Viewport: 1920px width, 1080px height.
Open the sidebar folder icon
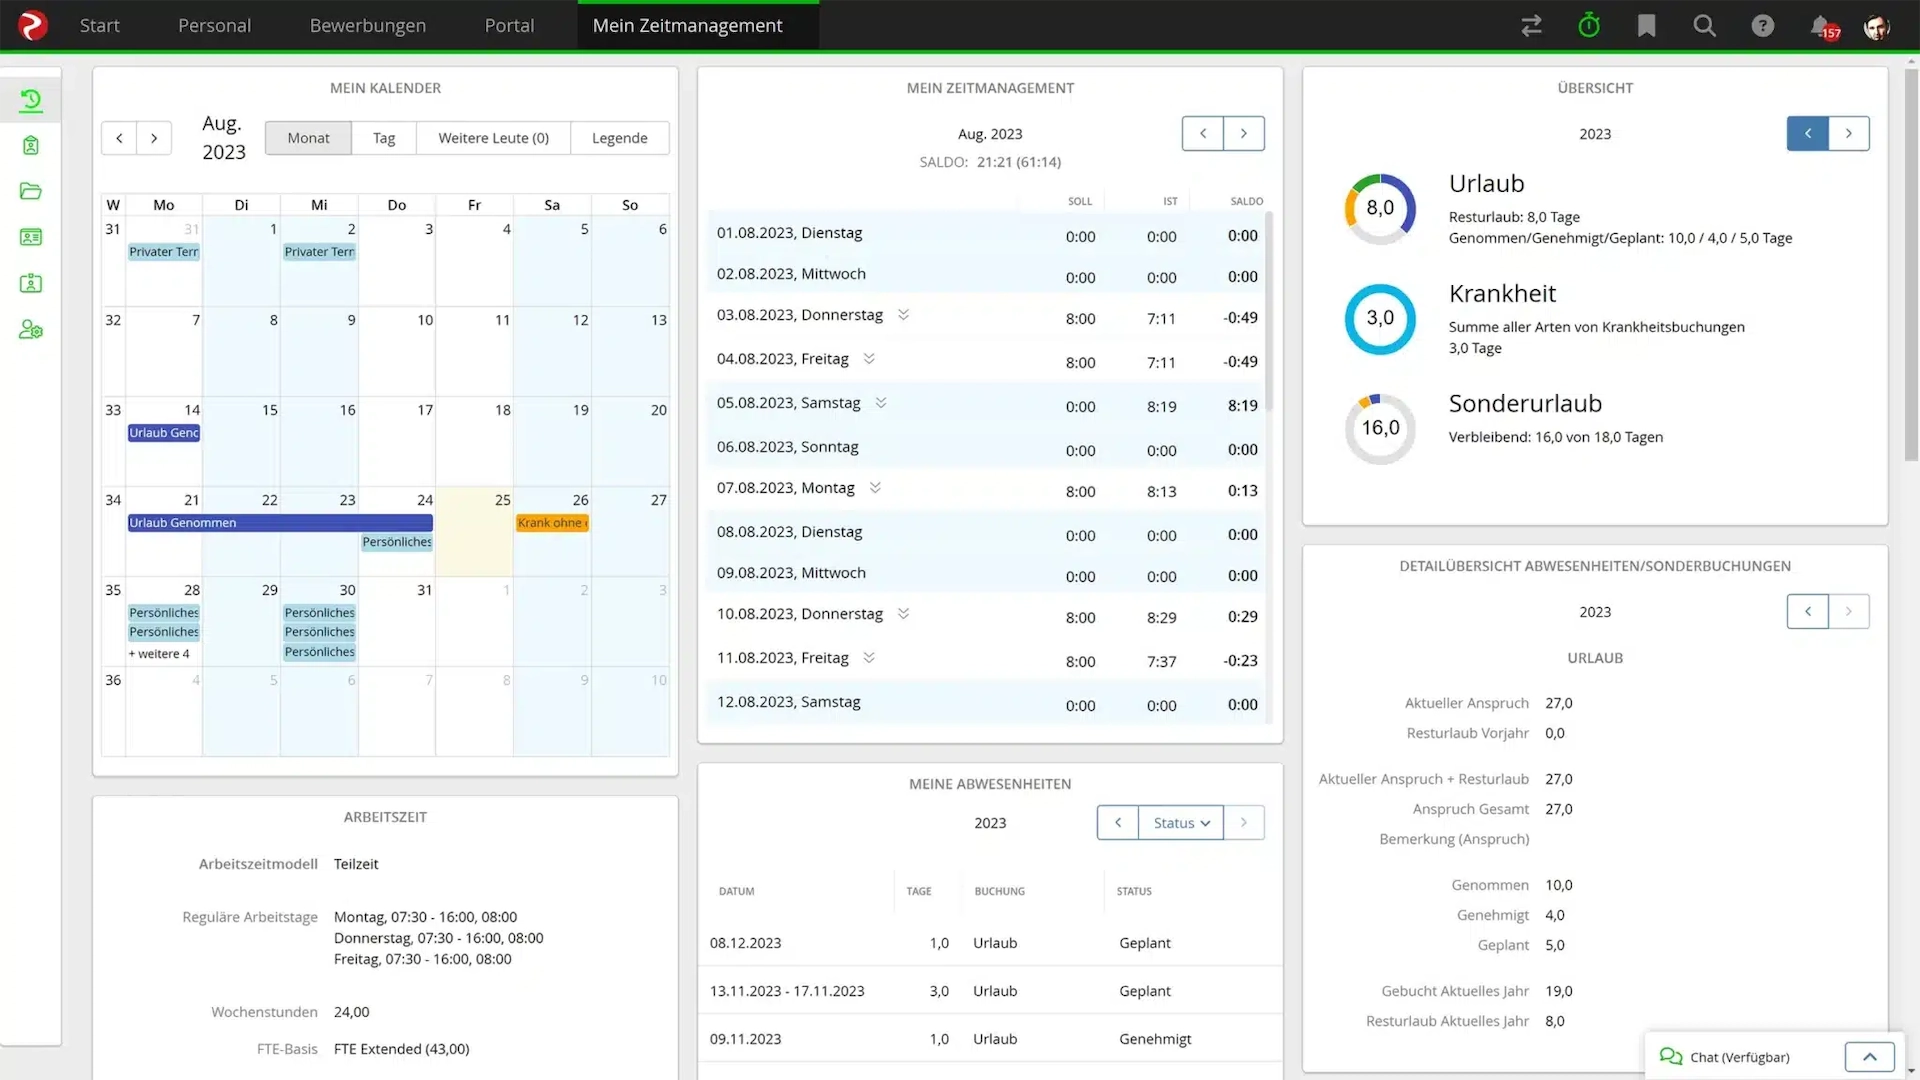click(x=31, y=191)
